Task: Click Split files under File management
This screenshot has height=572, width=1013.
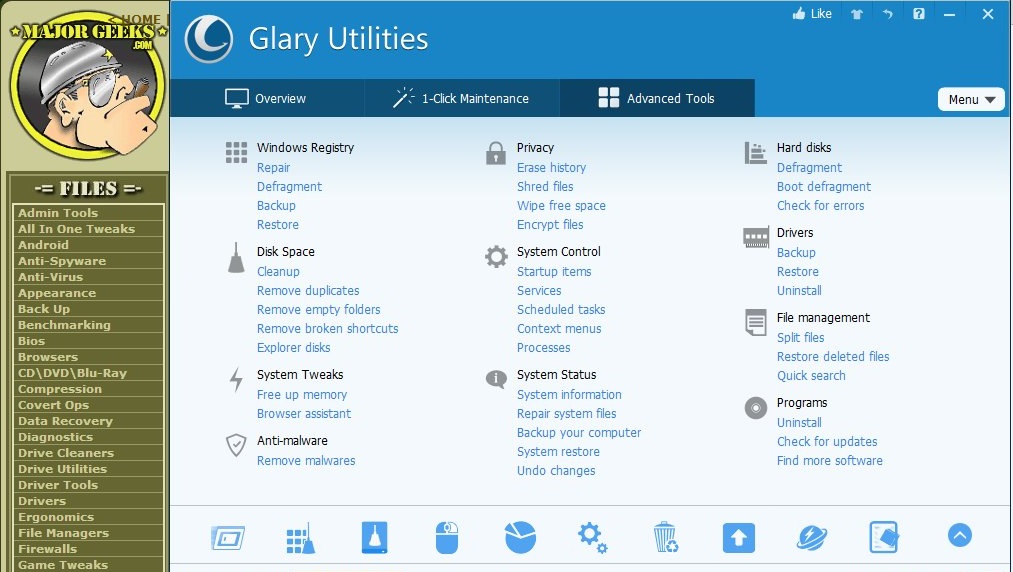Action: [800, 337]
